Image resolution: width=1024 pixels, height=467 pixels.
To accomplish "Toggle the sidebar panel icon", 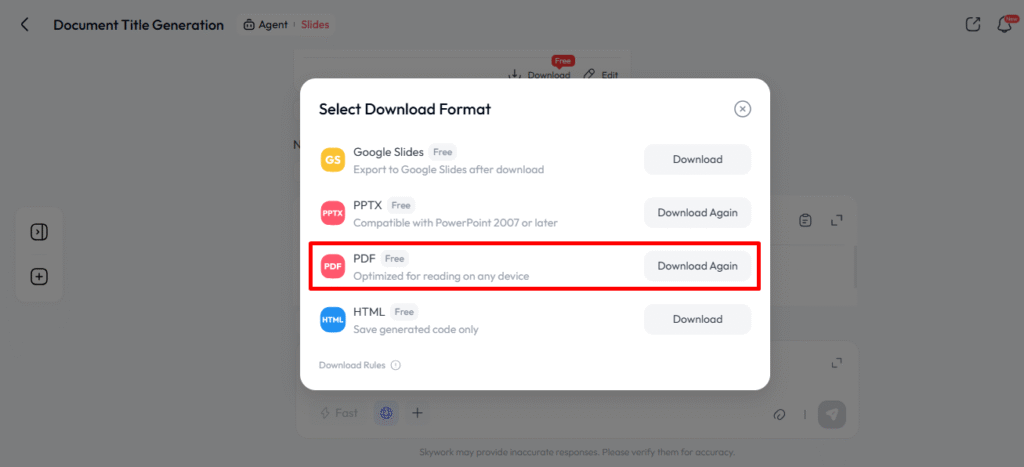I will pos(39,232).
